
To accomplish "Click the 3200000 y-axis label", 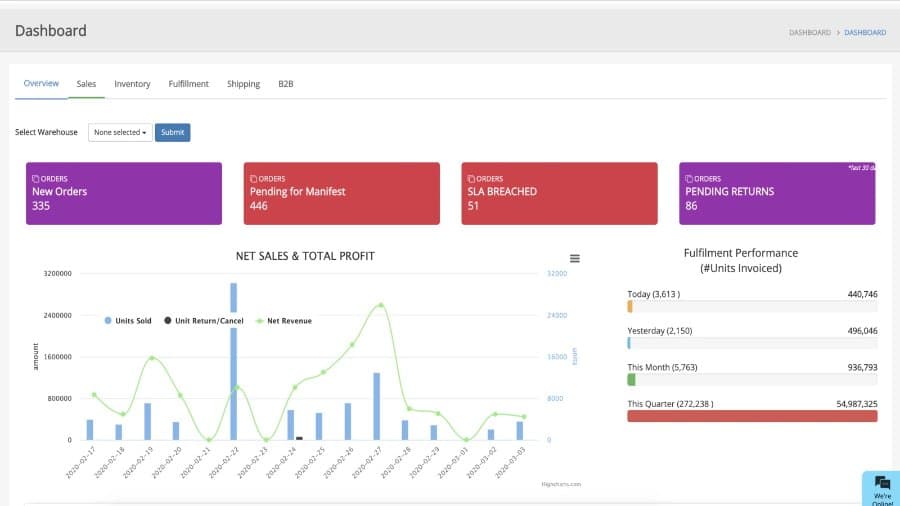I will coord(57,274).
